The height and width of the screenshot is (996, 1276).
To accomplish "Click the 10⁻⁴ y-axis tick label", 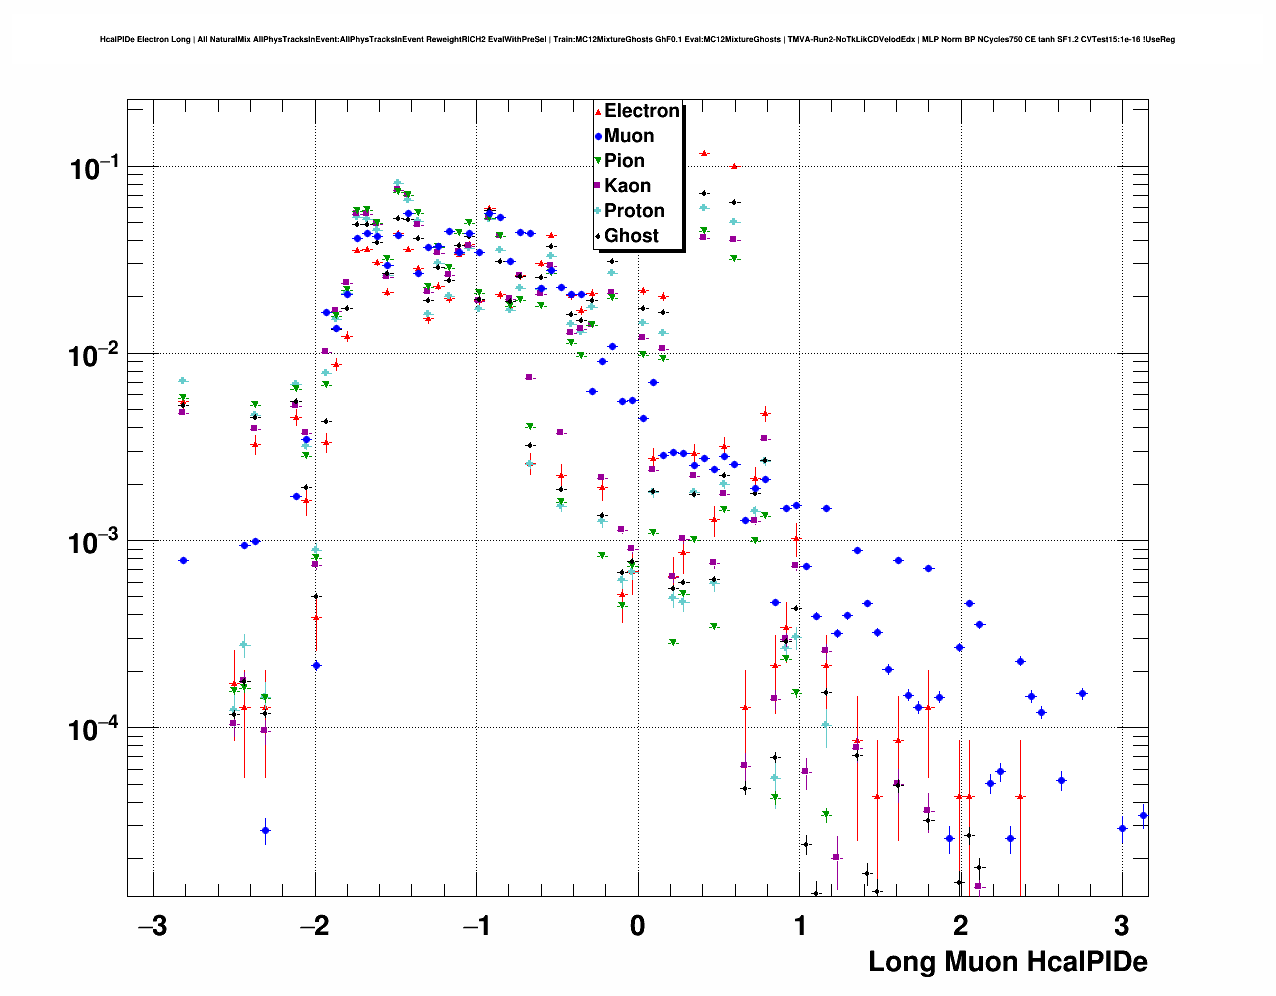I will coord(94,730).
